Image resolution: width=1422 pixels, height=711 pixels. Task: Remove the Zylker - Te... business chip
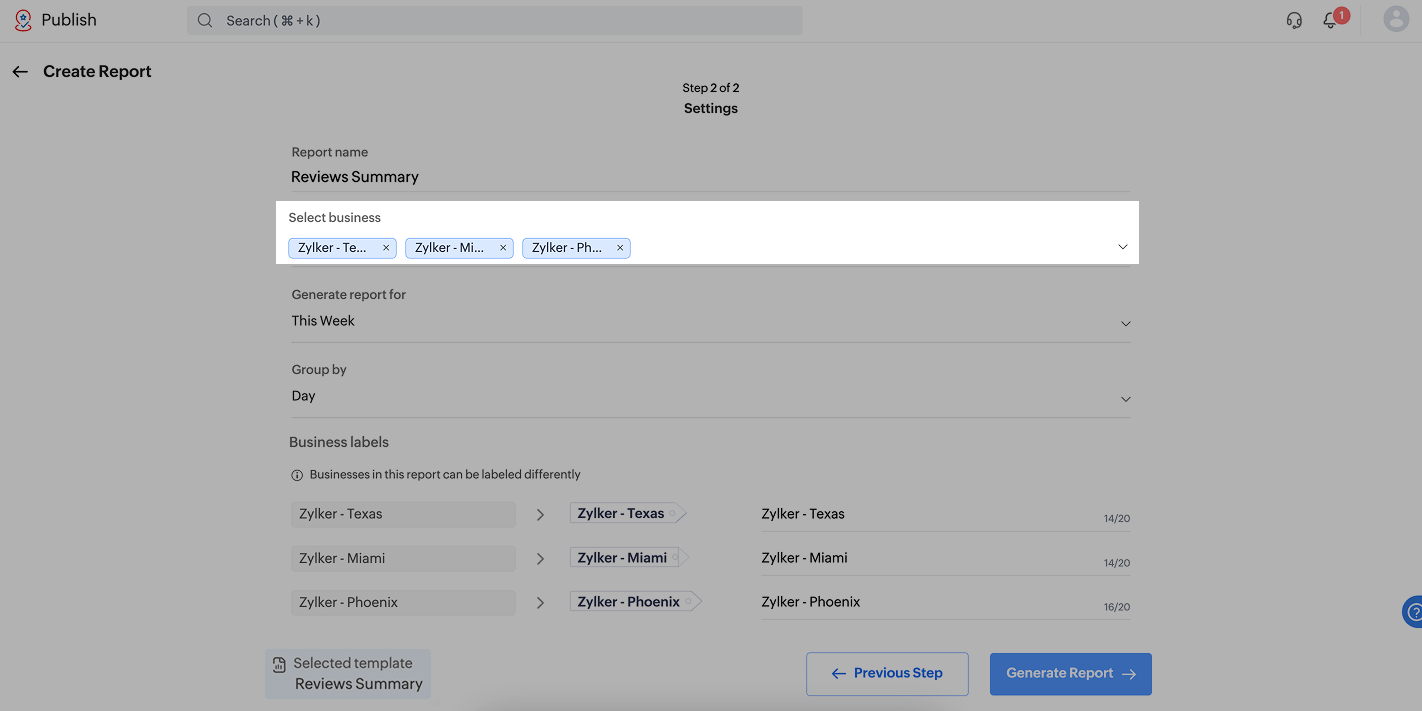(x=386, y=248)
